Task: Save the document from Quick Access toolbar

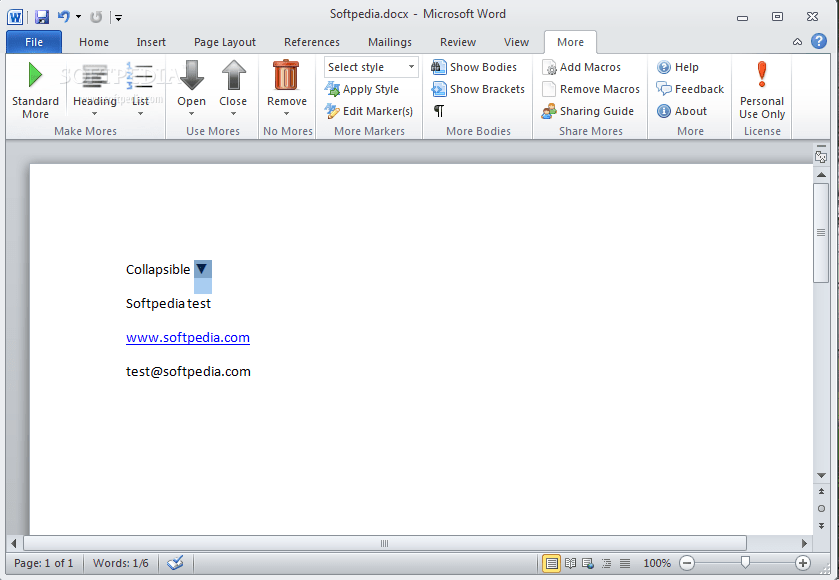Action: [x=42, y=17]
